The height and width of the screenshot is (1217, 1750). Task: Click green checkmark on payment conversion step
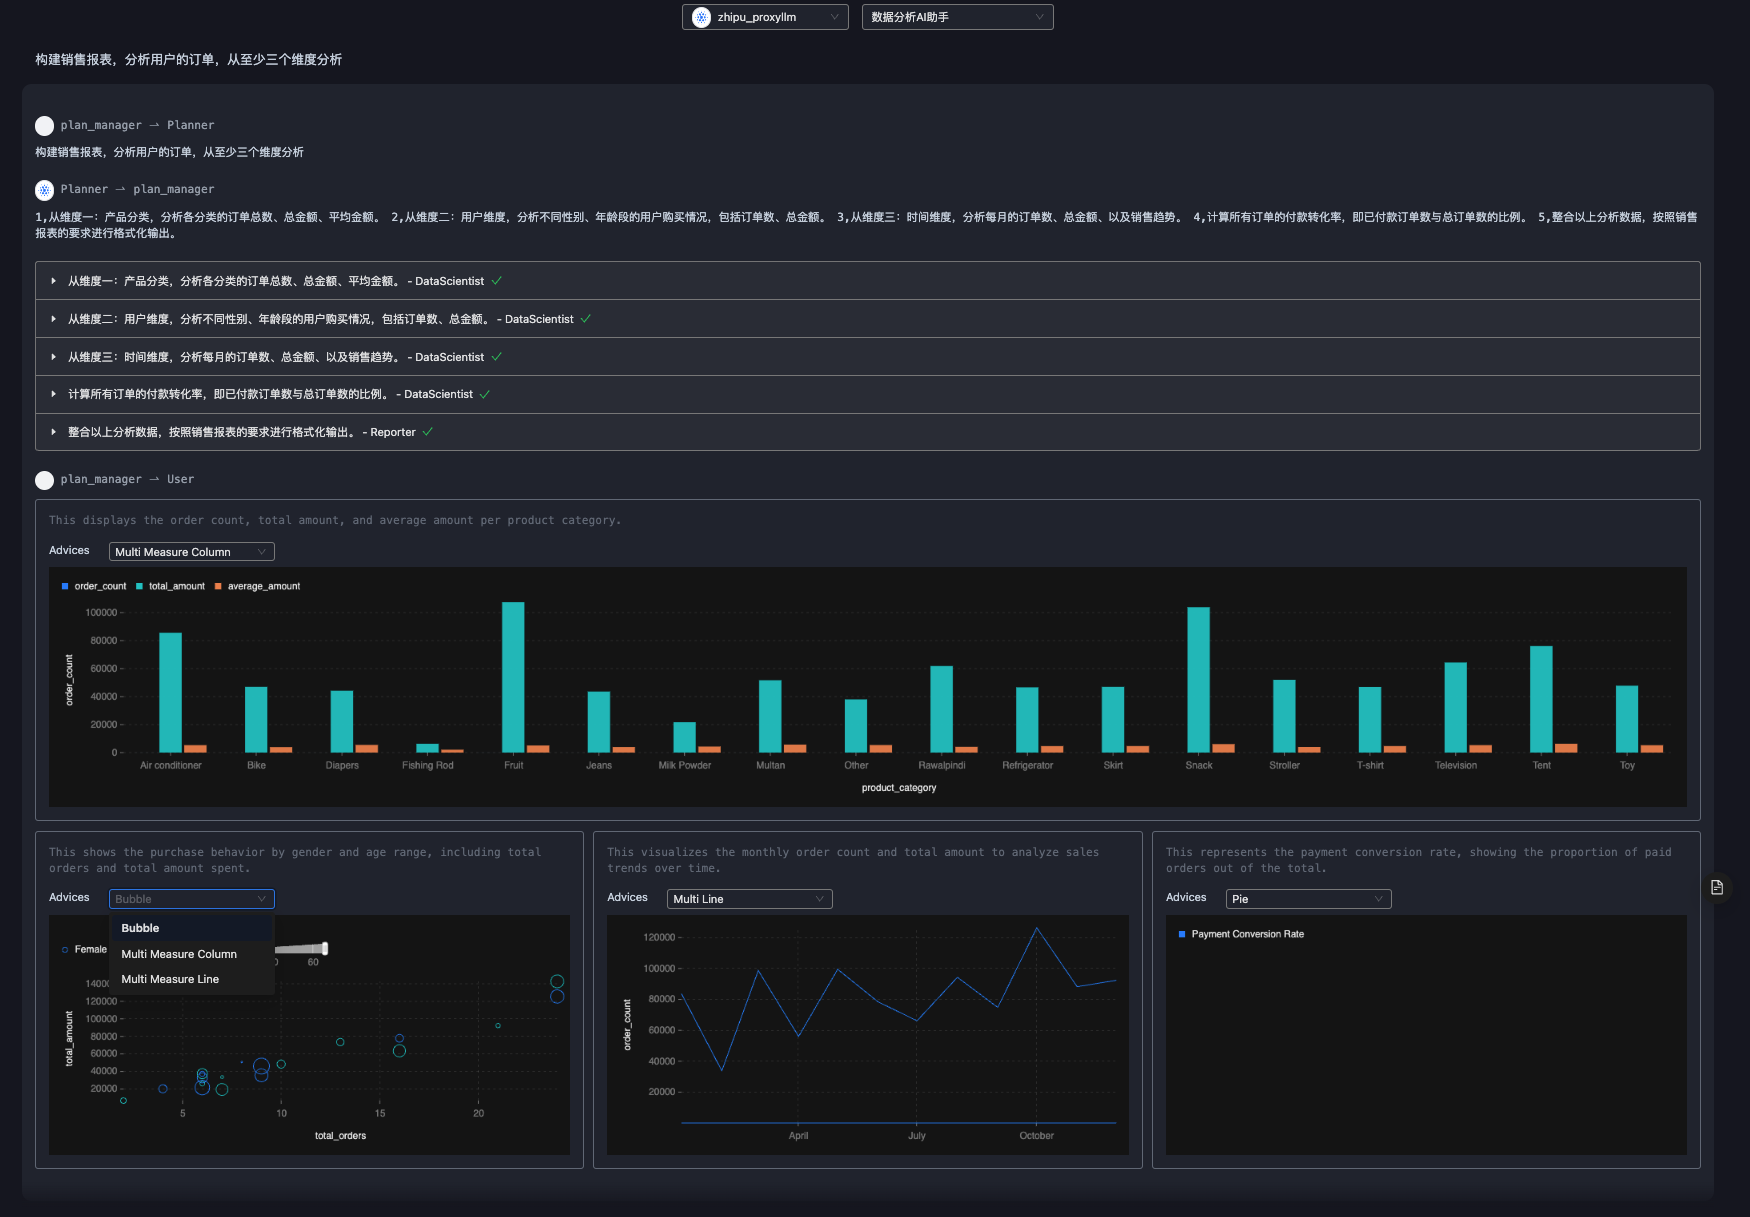tap(485, 394)
